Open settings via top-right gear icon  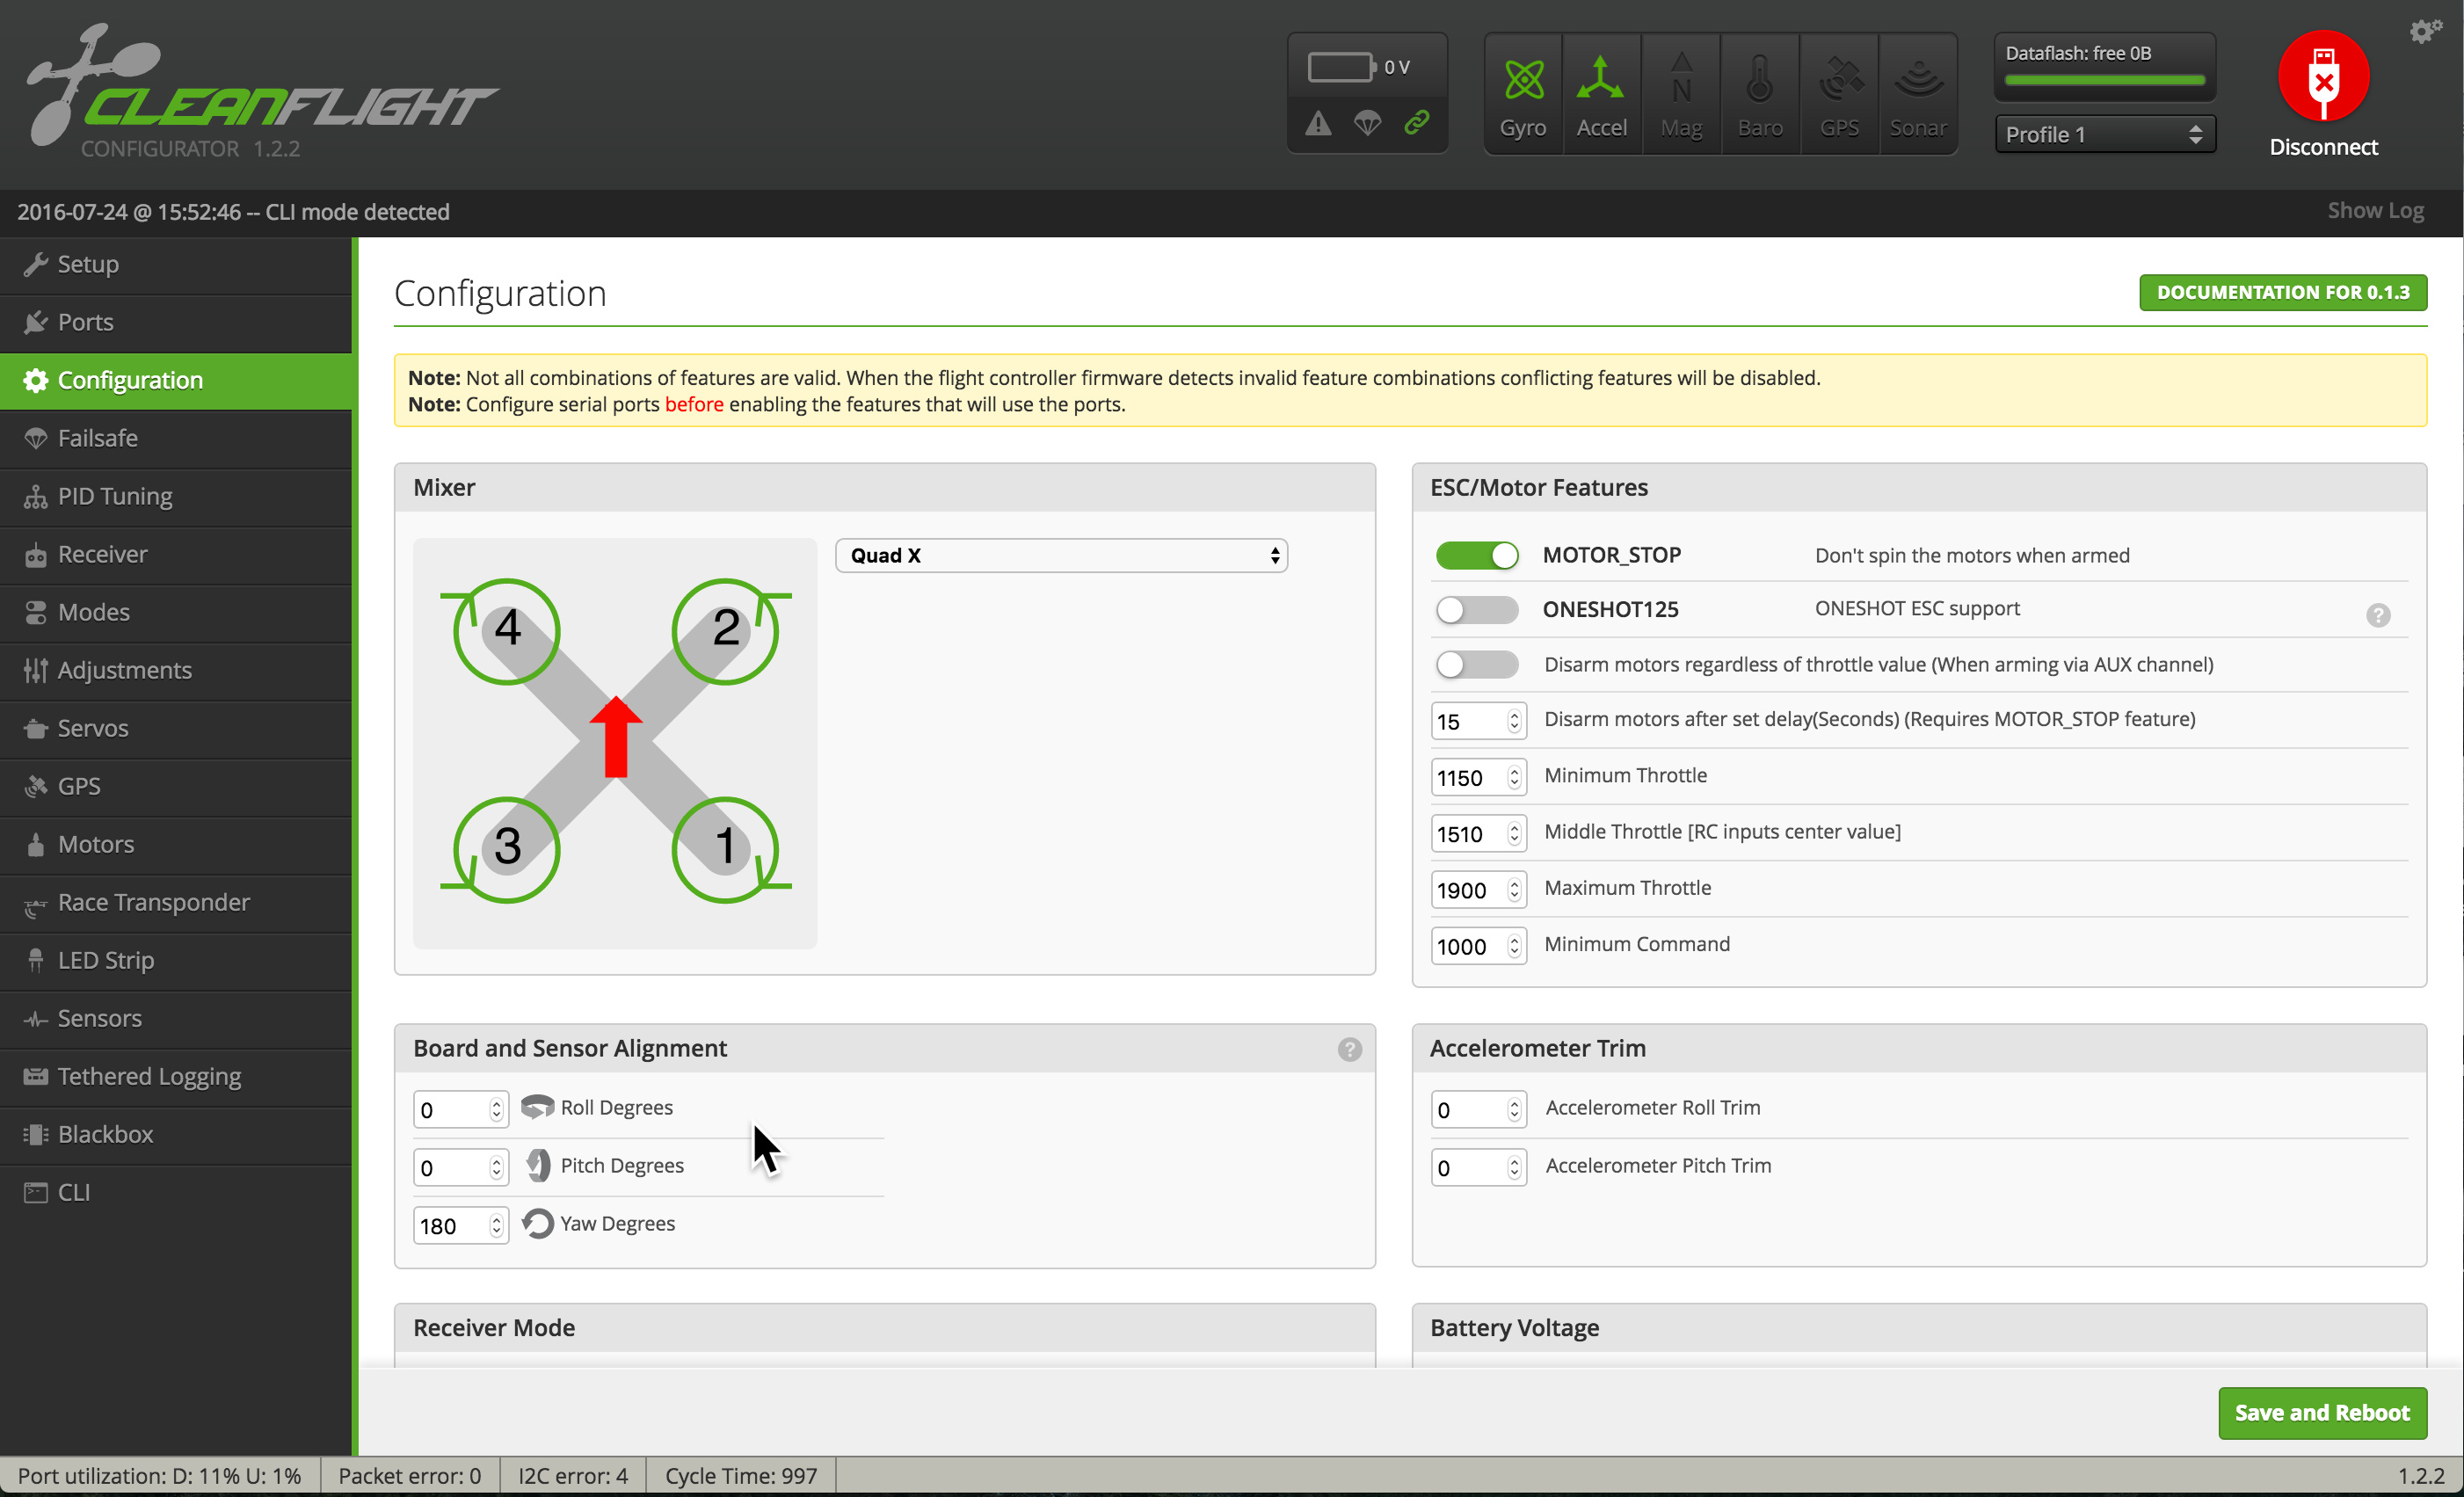[x=2424, y=31]
